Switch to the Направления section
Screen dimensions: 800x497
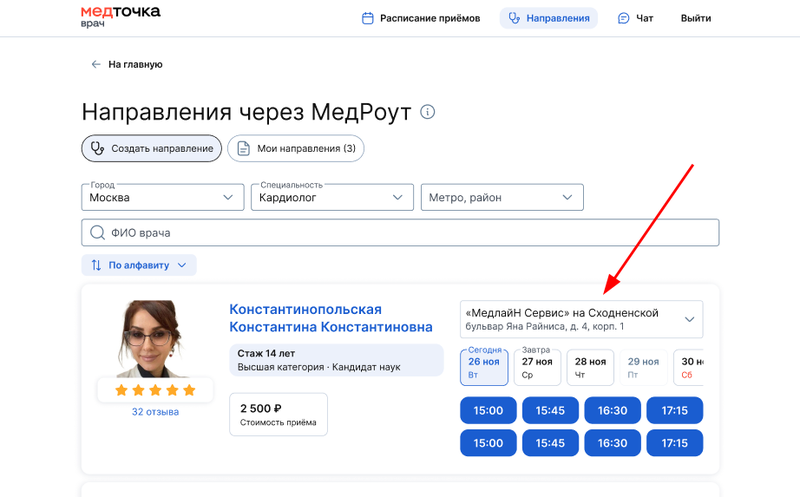(x=548, y=18)
